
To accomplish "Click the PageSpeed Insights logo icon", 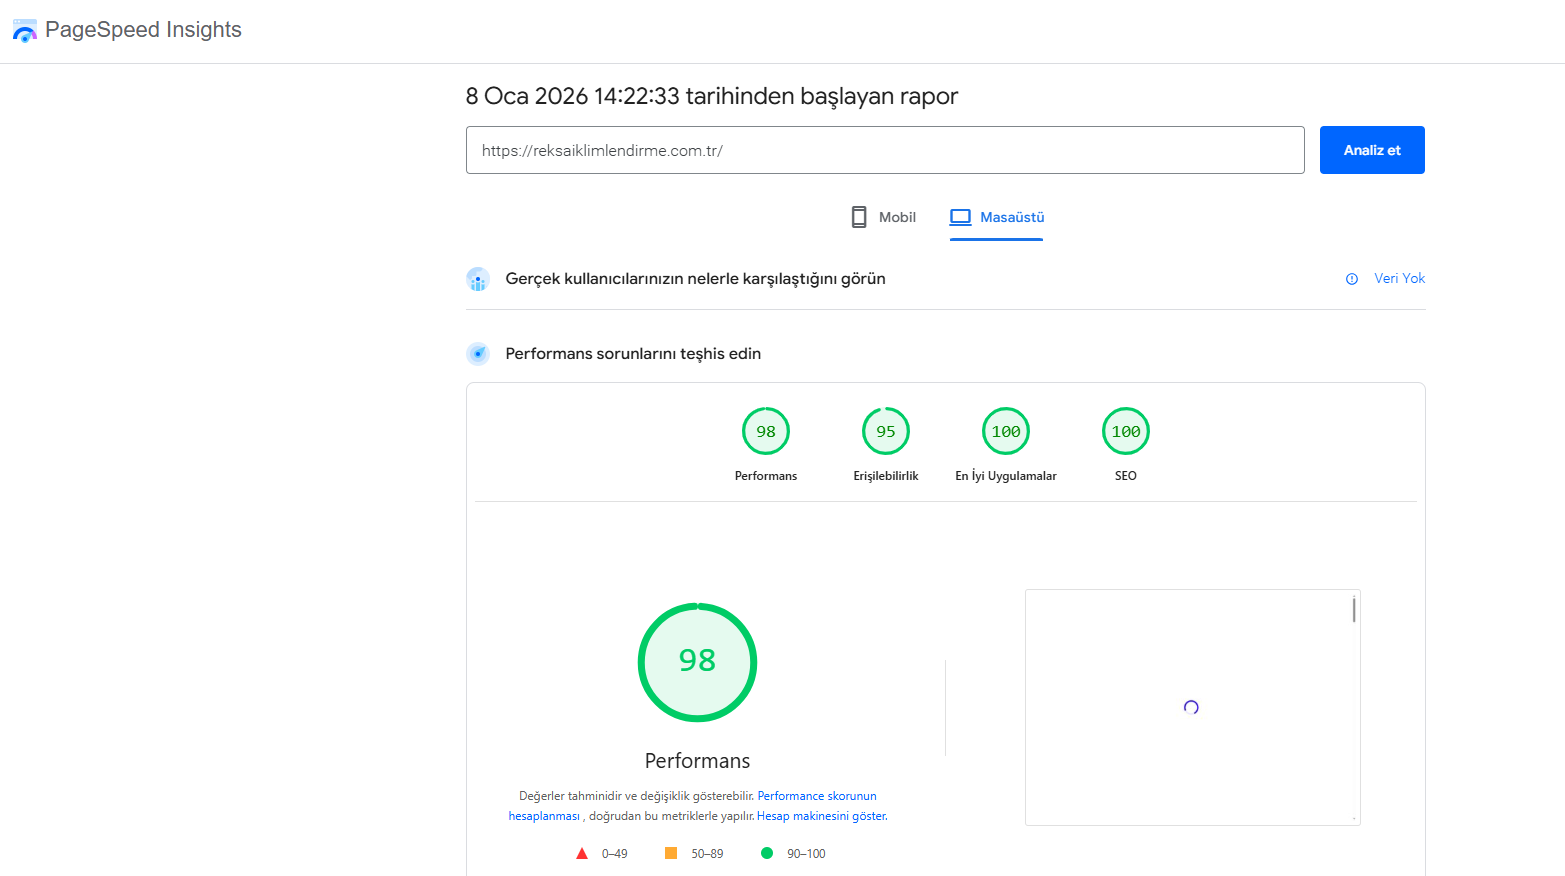I will coord(24,30).
